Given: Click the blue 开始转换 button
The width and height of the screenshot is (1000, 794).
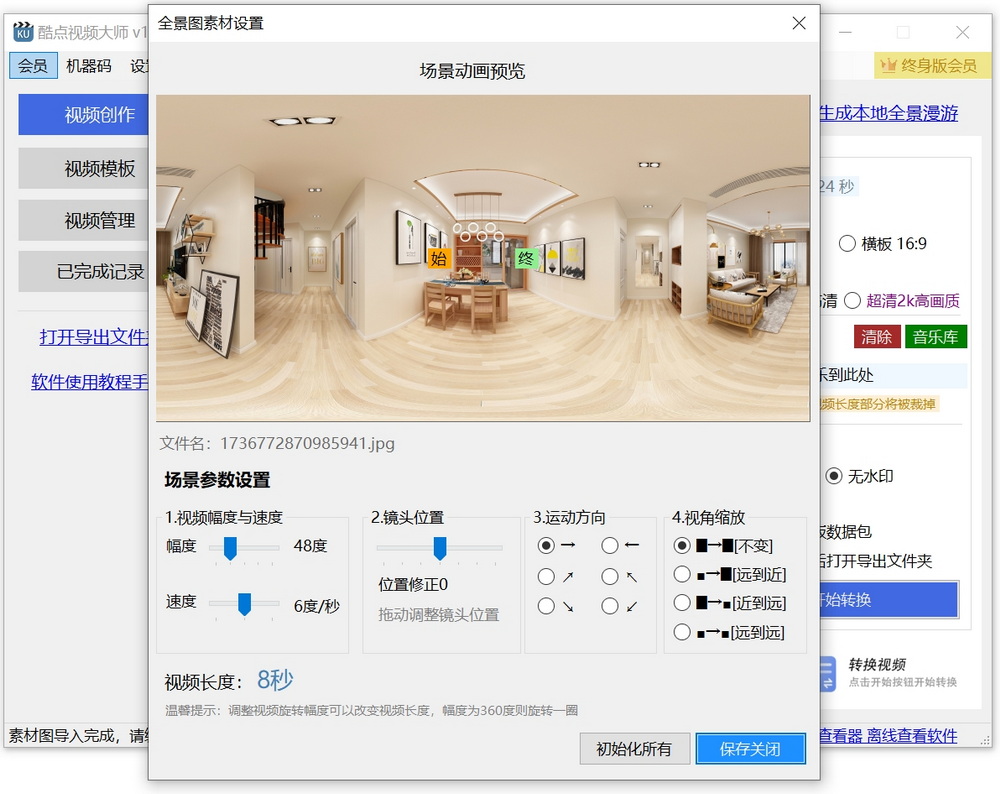Looking at the screenshot, I should tap(889, 599).
